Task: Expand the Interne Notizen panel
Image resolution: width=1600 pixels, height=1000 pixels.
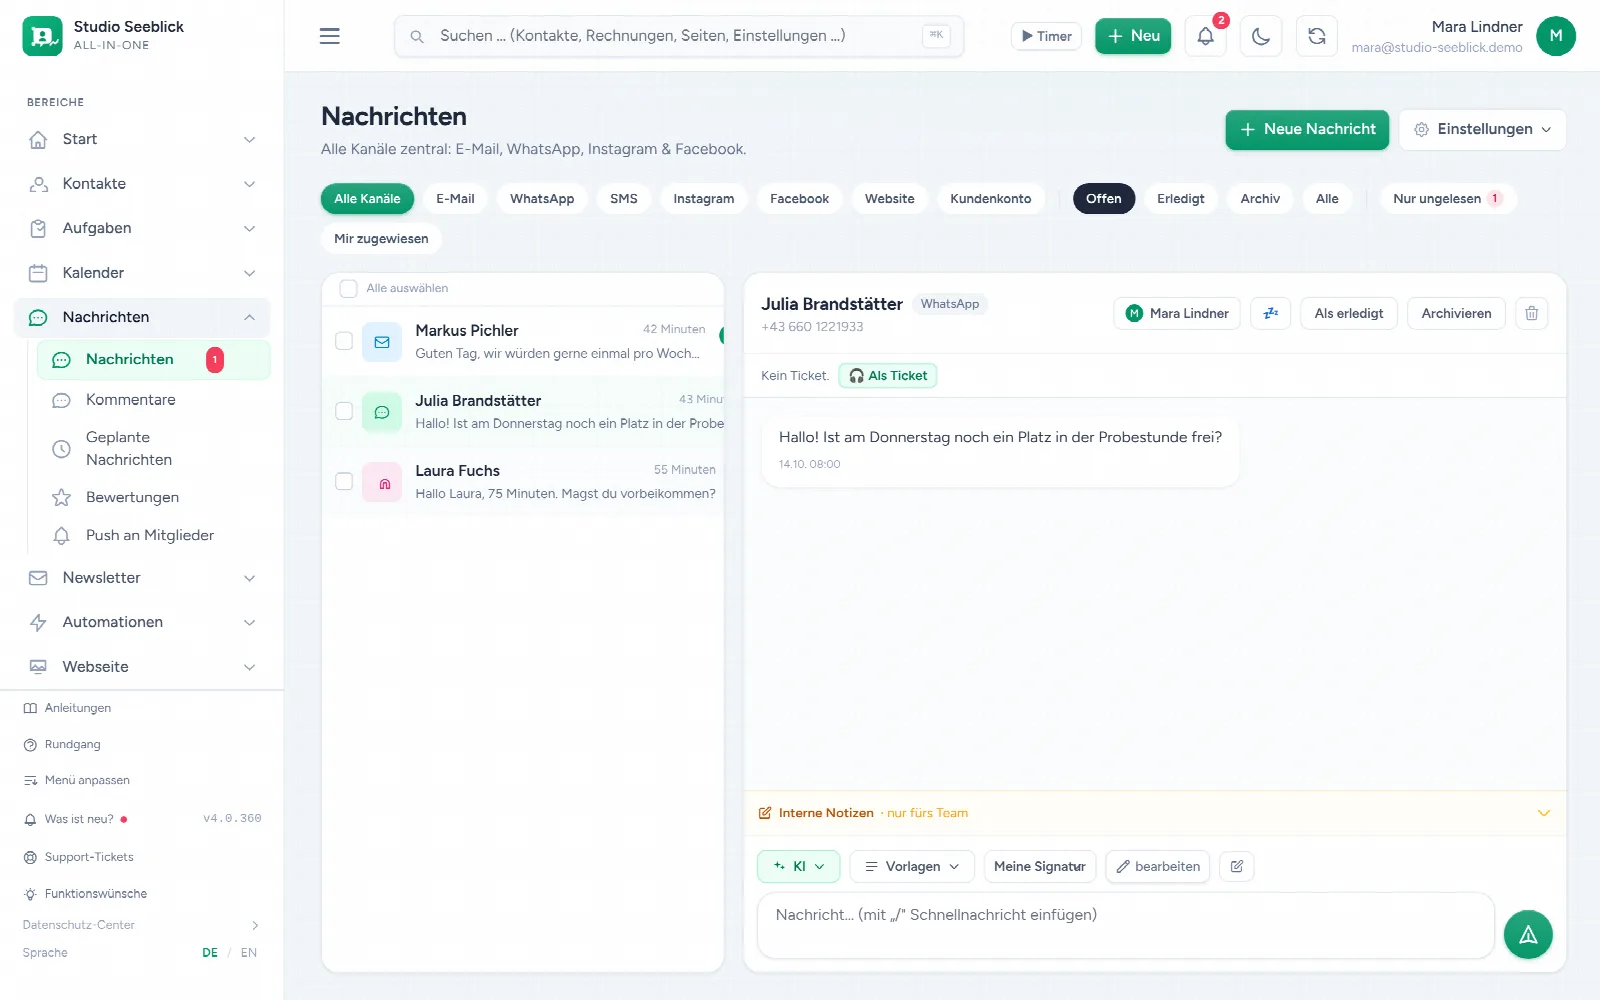Action: coord(1155,813)
